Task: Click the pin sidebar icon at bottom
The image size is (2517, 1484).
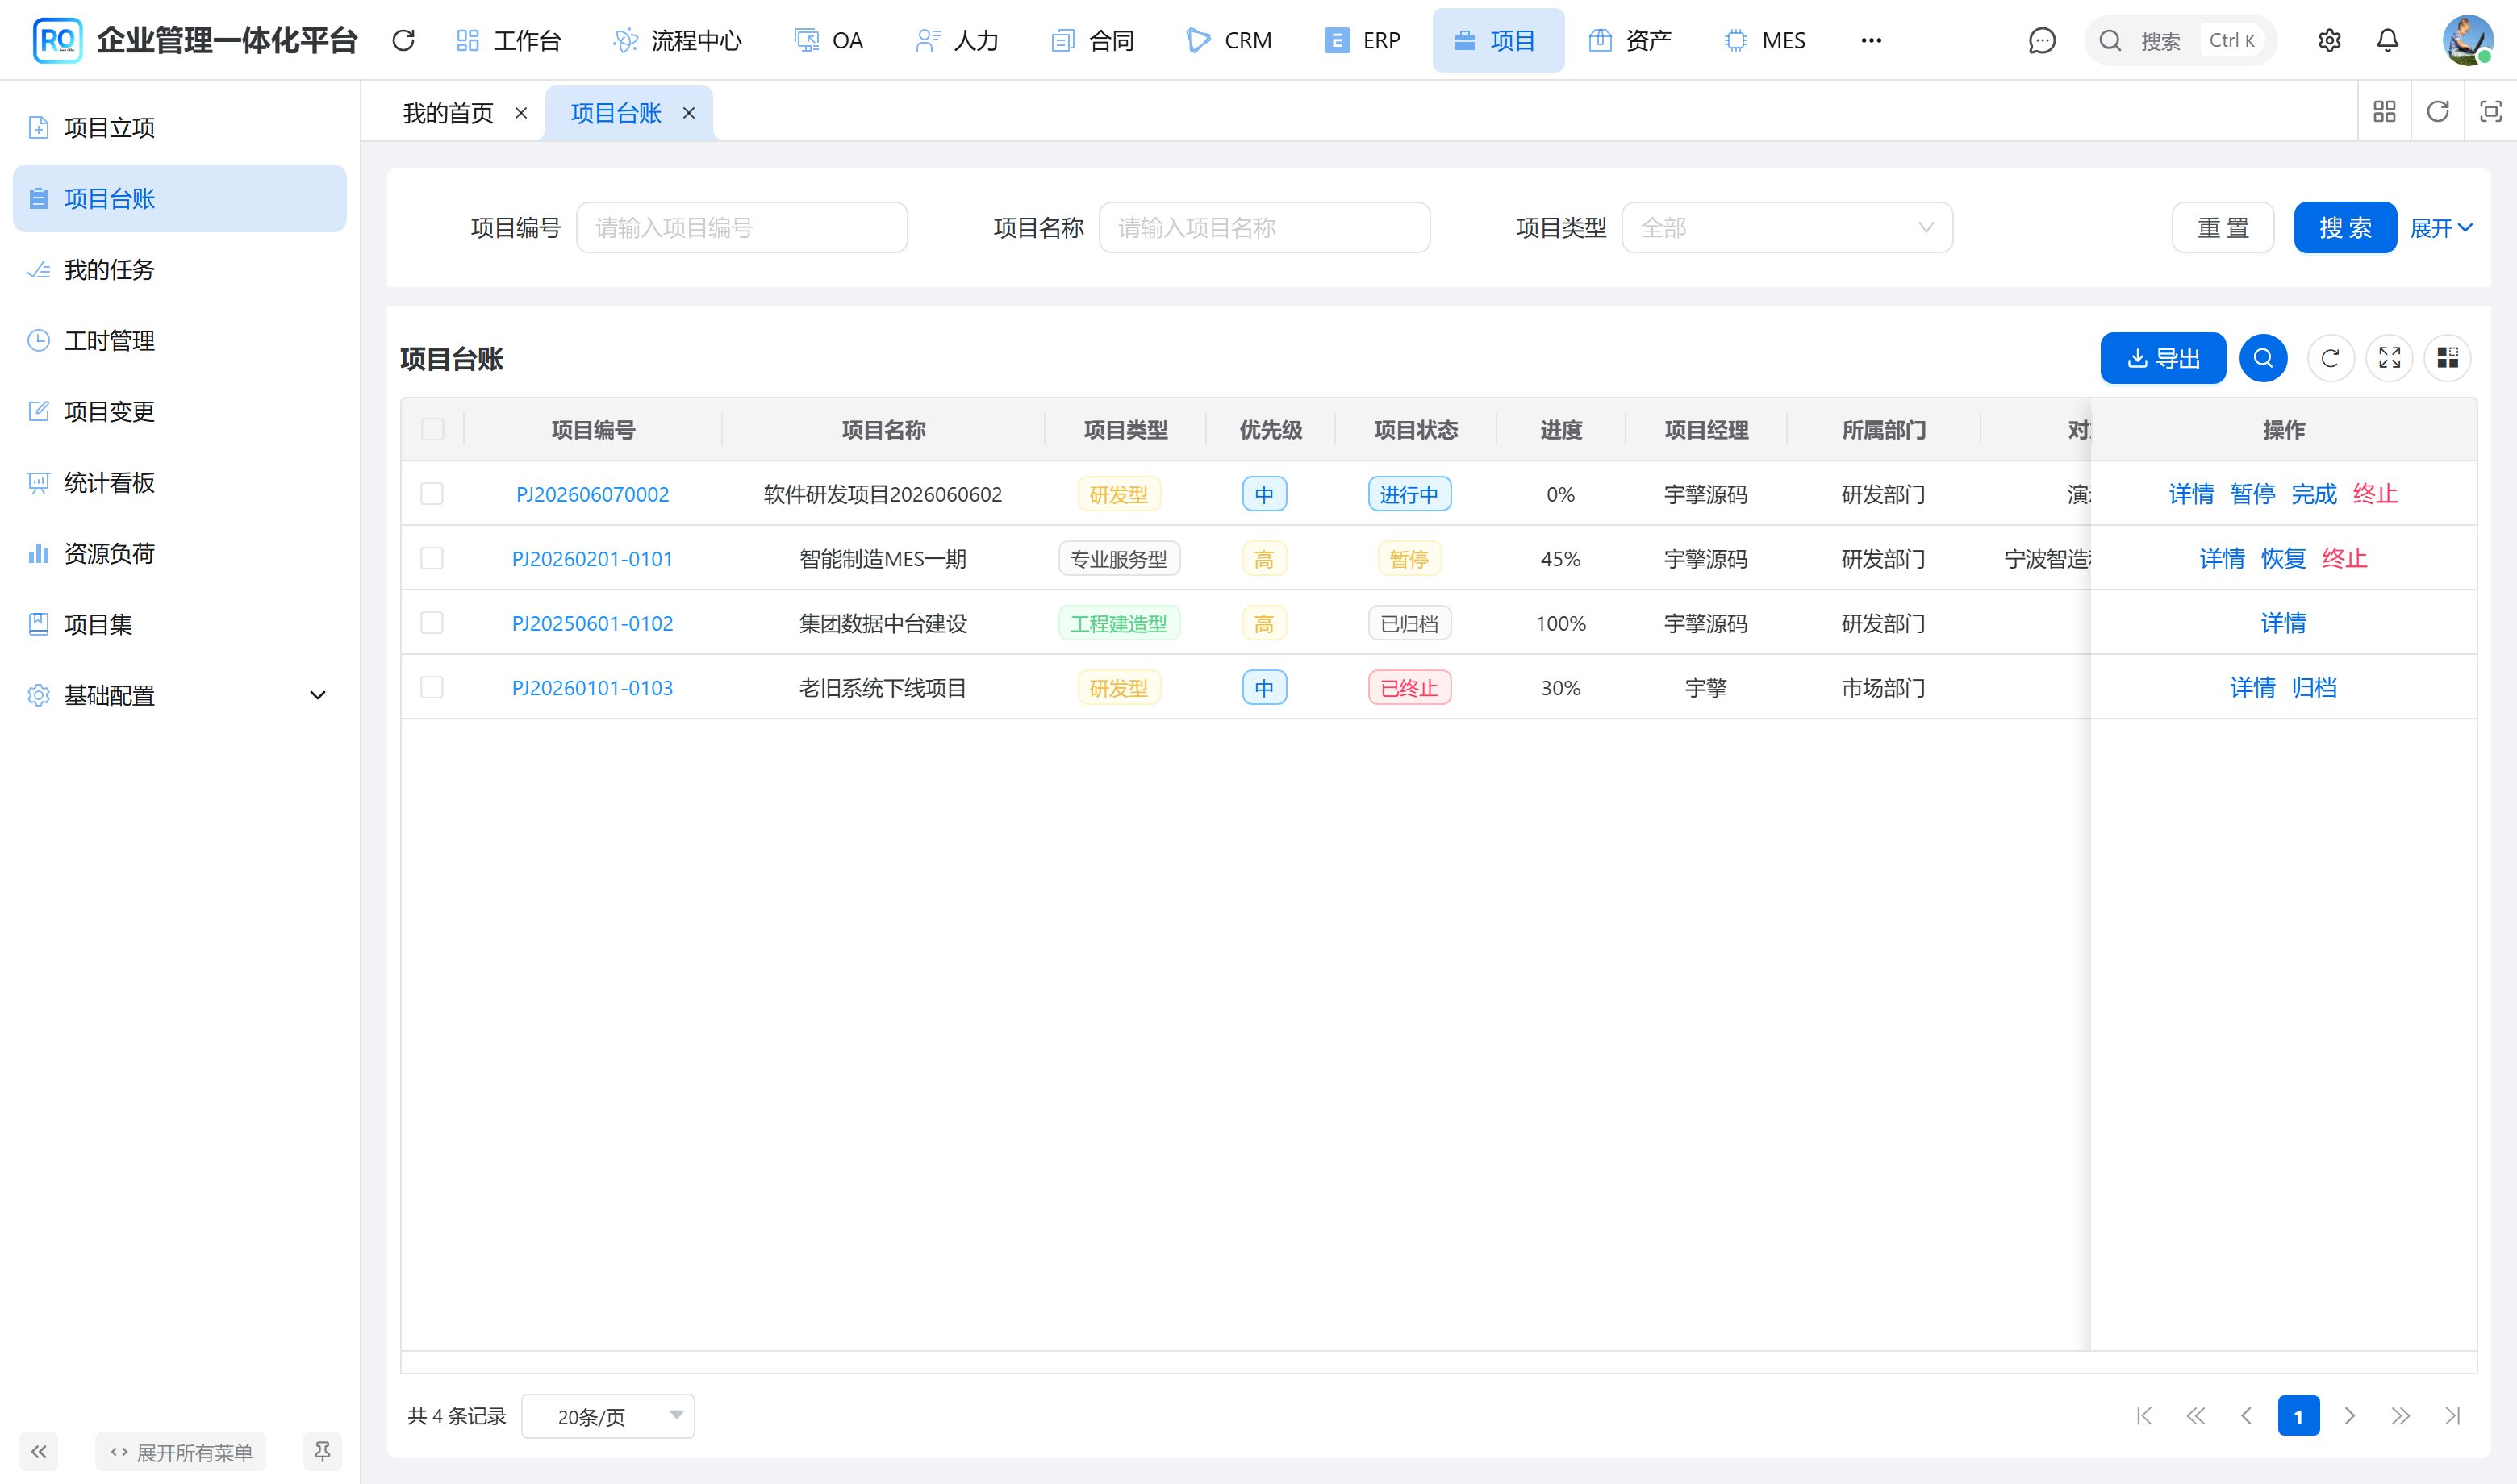Action: (x=322, y=1451)
